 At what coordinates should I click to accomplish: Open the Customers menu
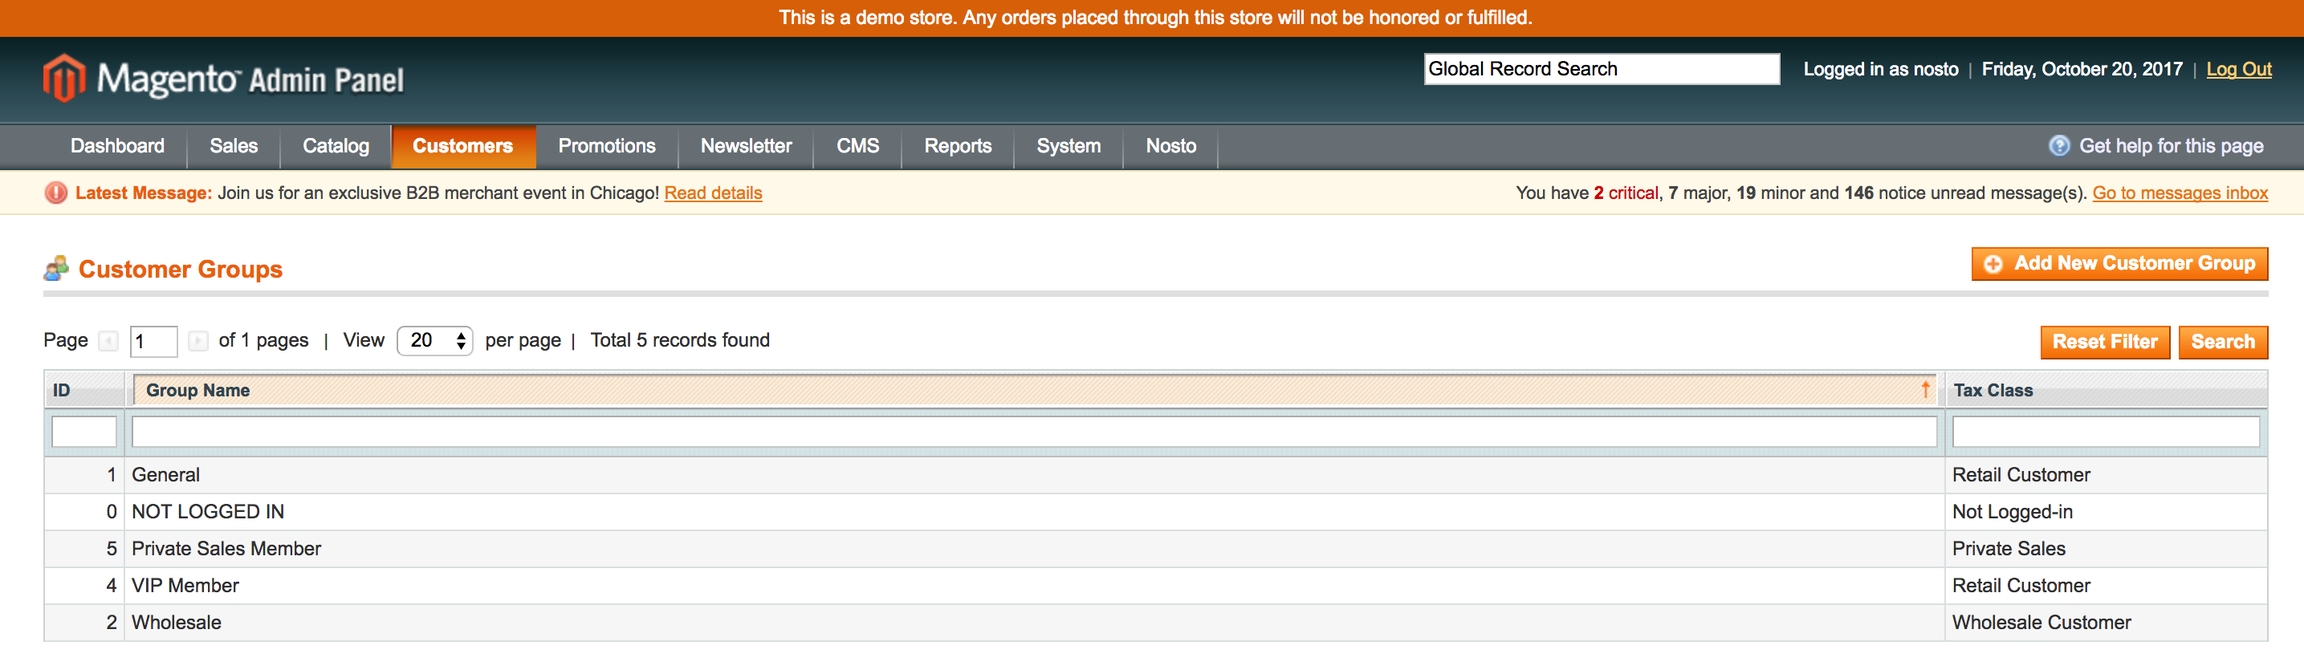click(462, 146)
